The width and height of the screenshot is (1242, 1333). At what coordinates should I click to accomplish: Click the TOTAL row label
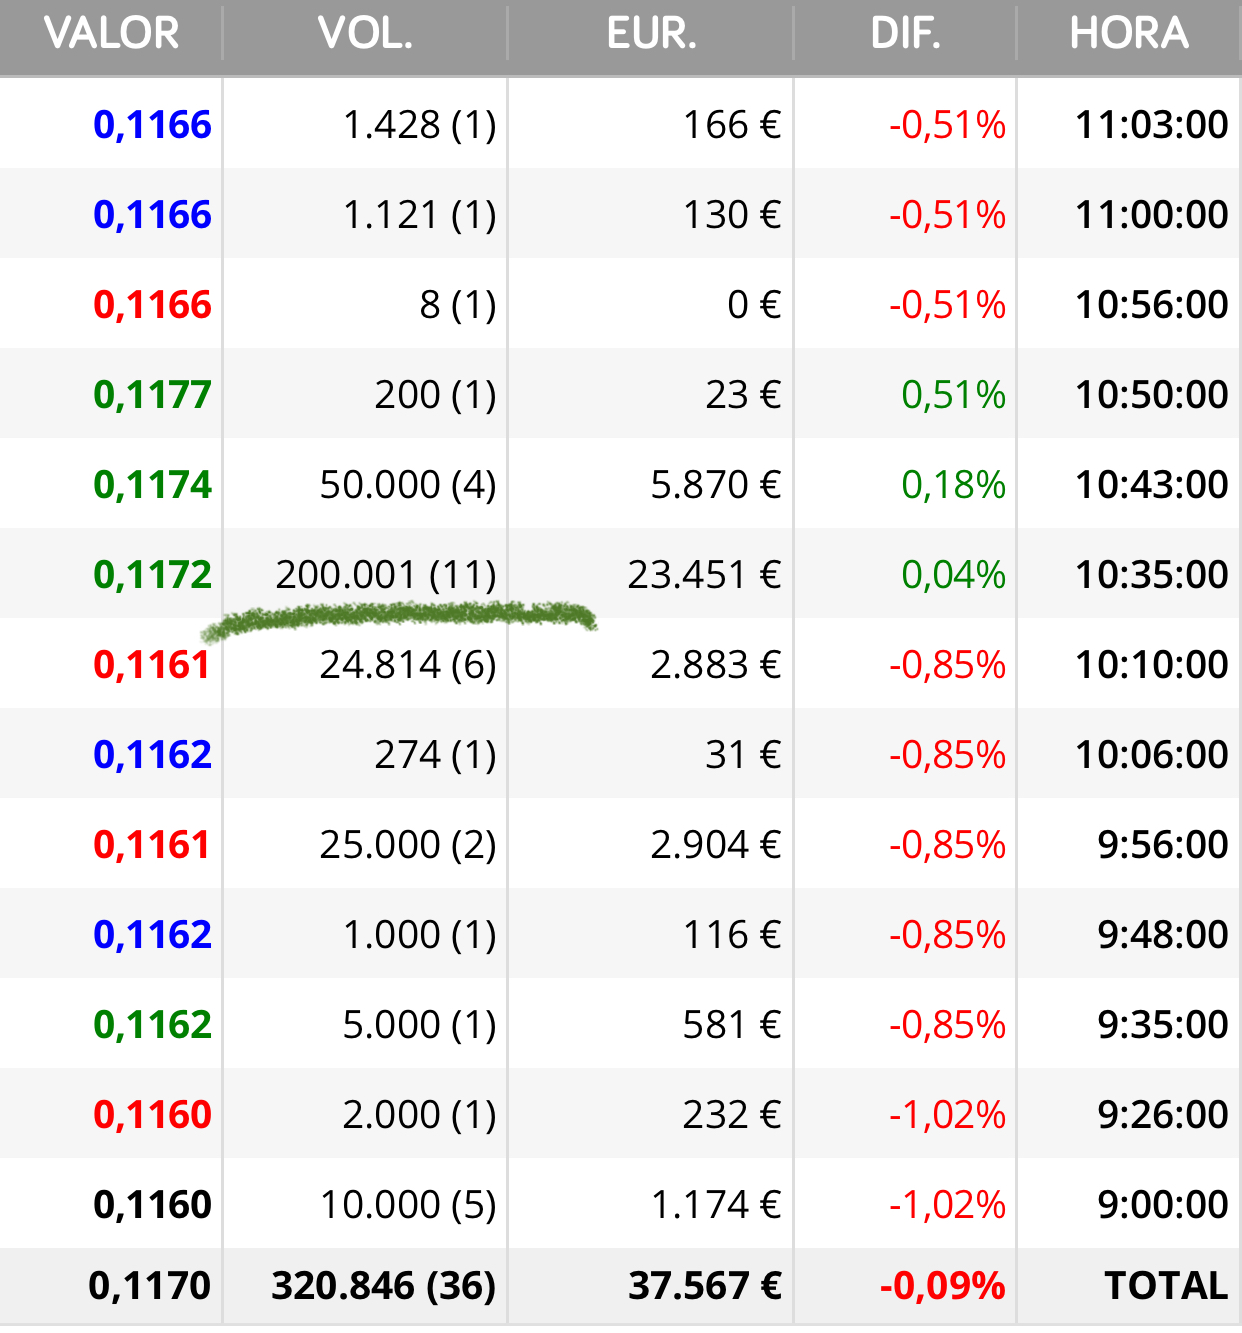tap(1166, 1286)
